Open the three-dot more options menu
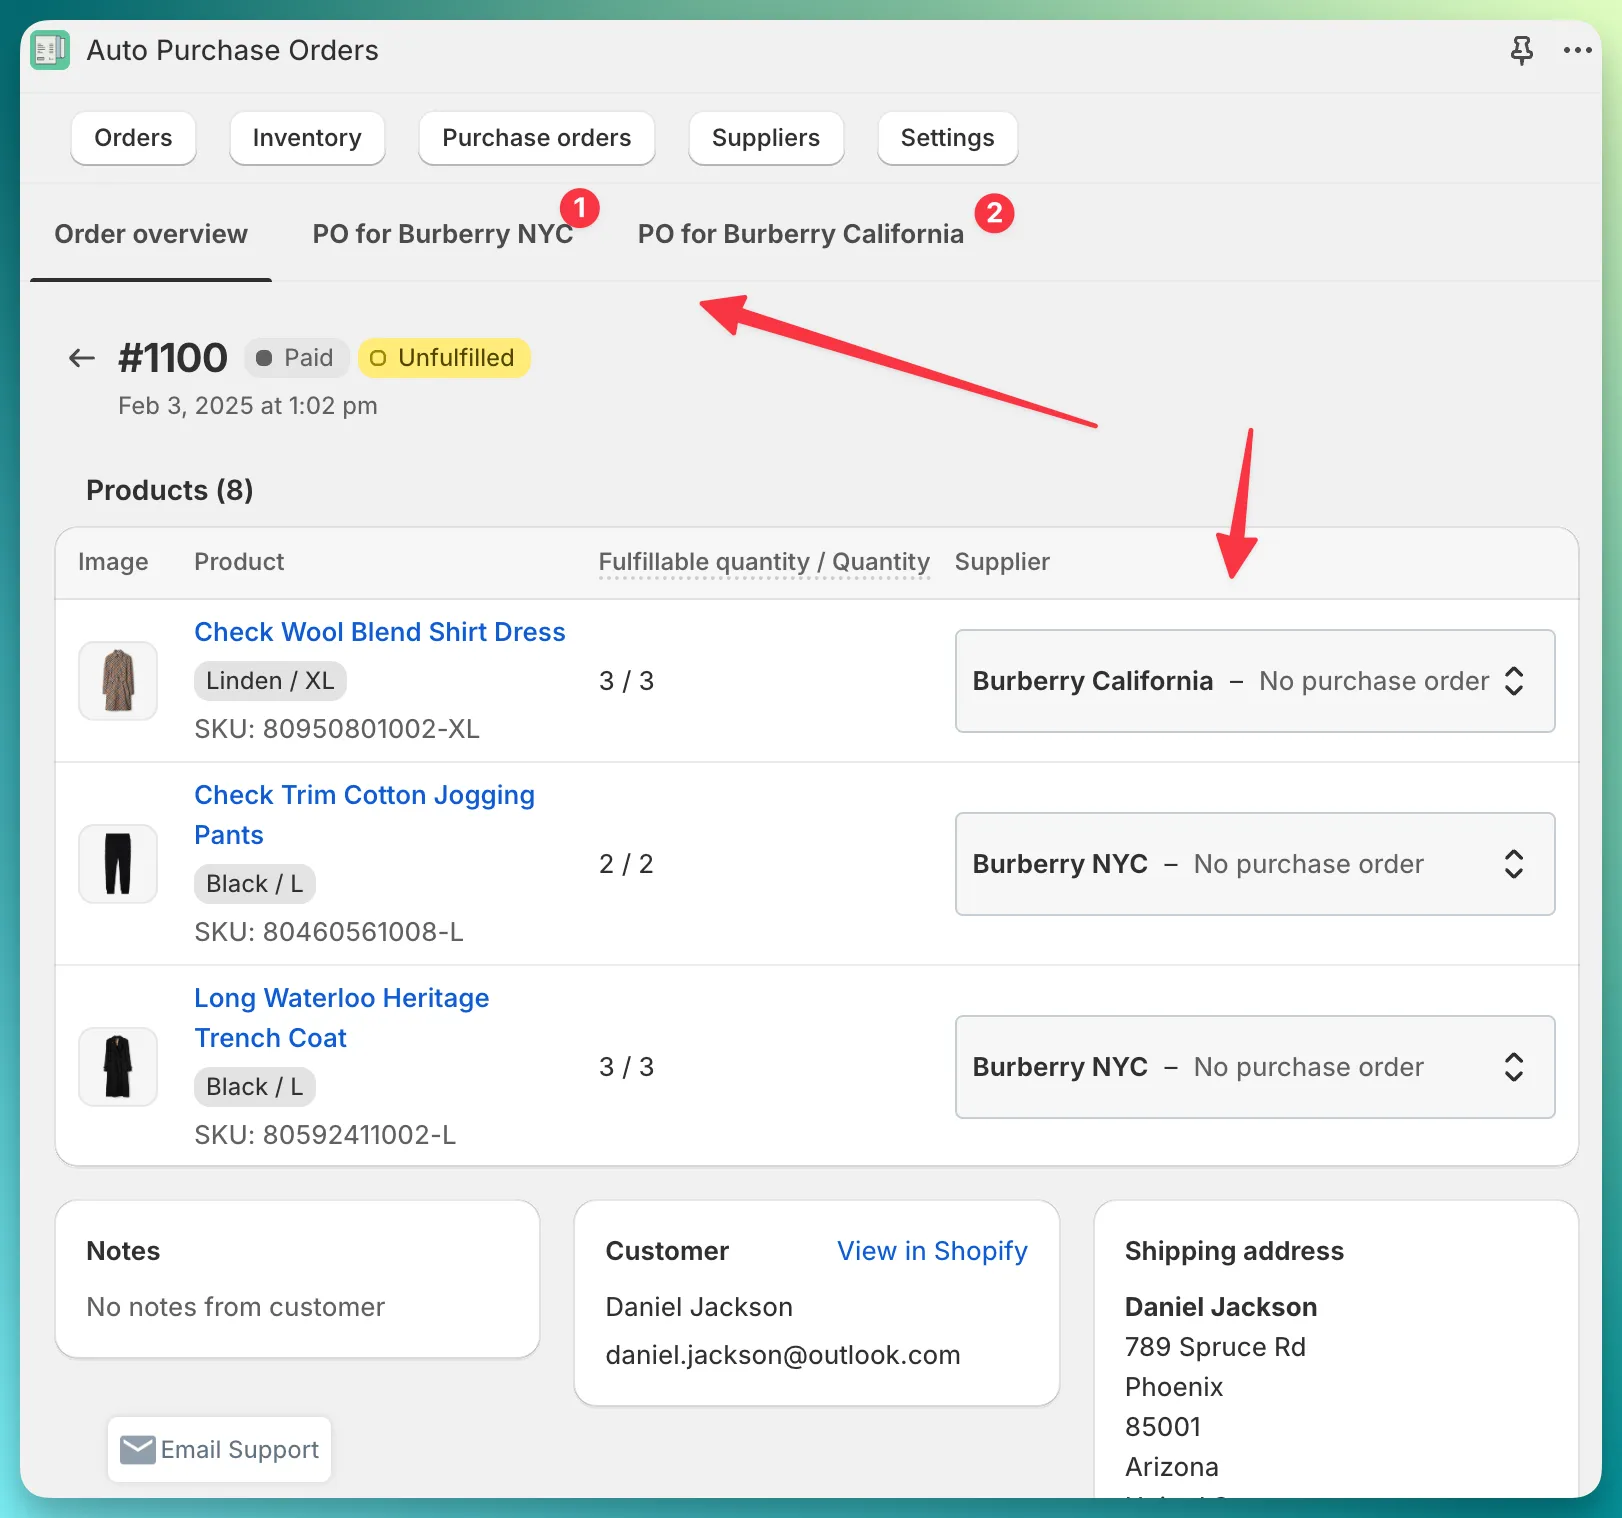 1577,50
